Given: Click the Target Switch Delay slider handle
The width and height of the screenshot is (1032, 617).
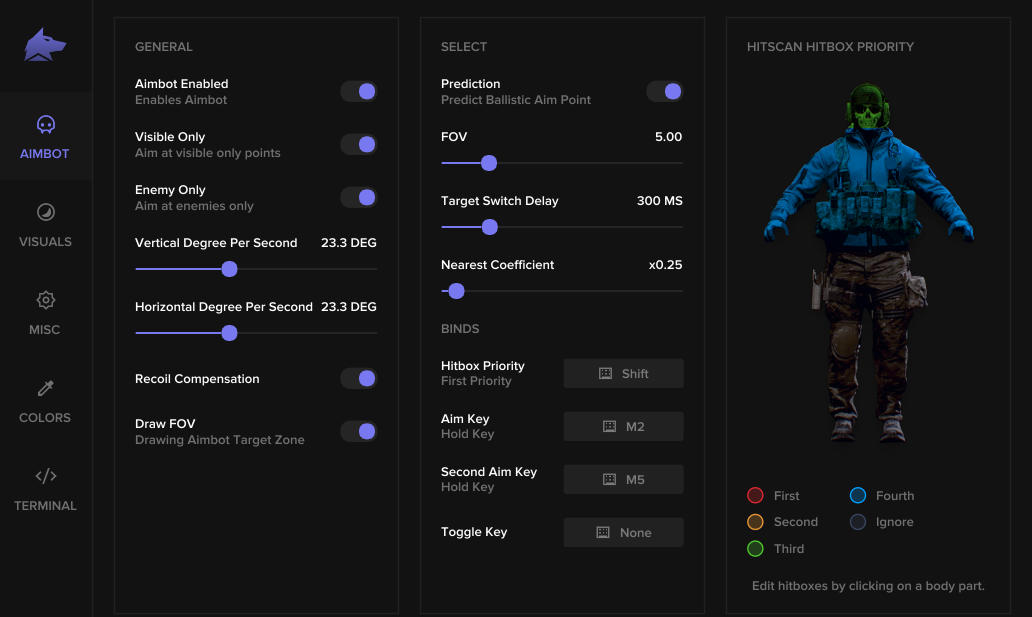Looking at the screenshot, I should 490,227.
